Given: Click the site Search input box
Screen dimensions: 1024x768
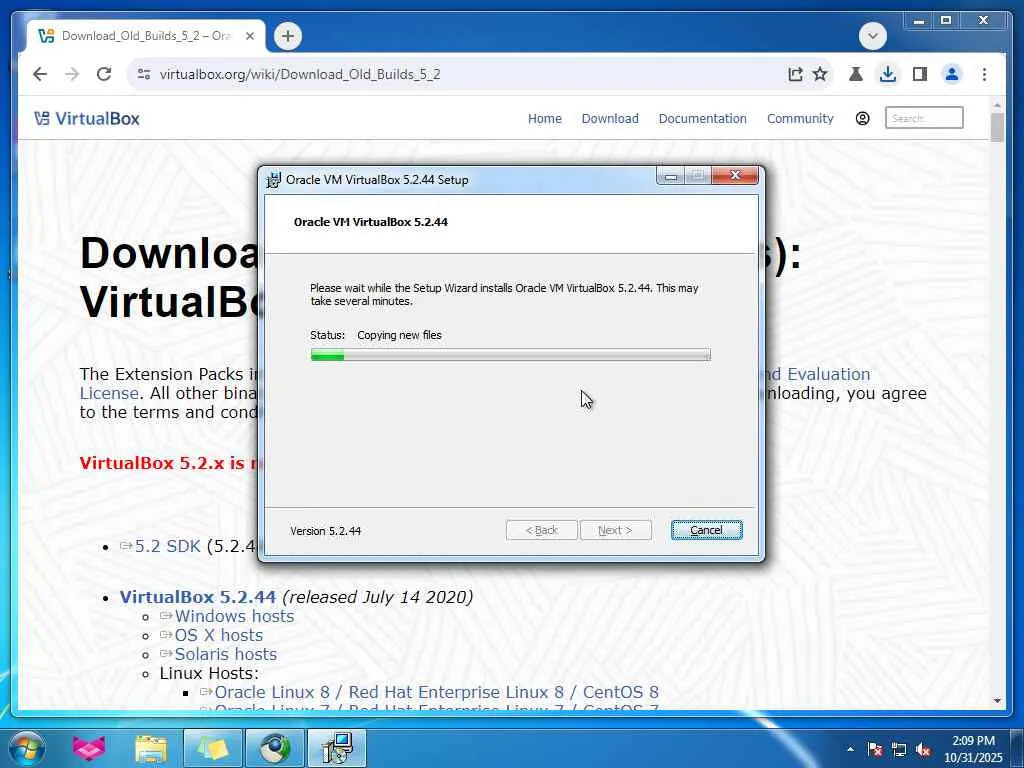Looking at the screenshot, I should click(x=923, y=118).
